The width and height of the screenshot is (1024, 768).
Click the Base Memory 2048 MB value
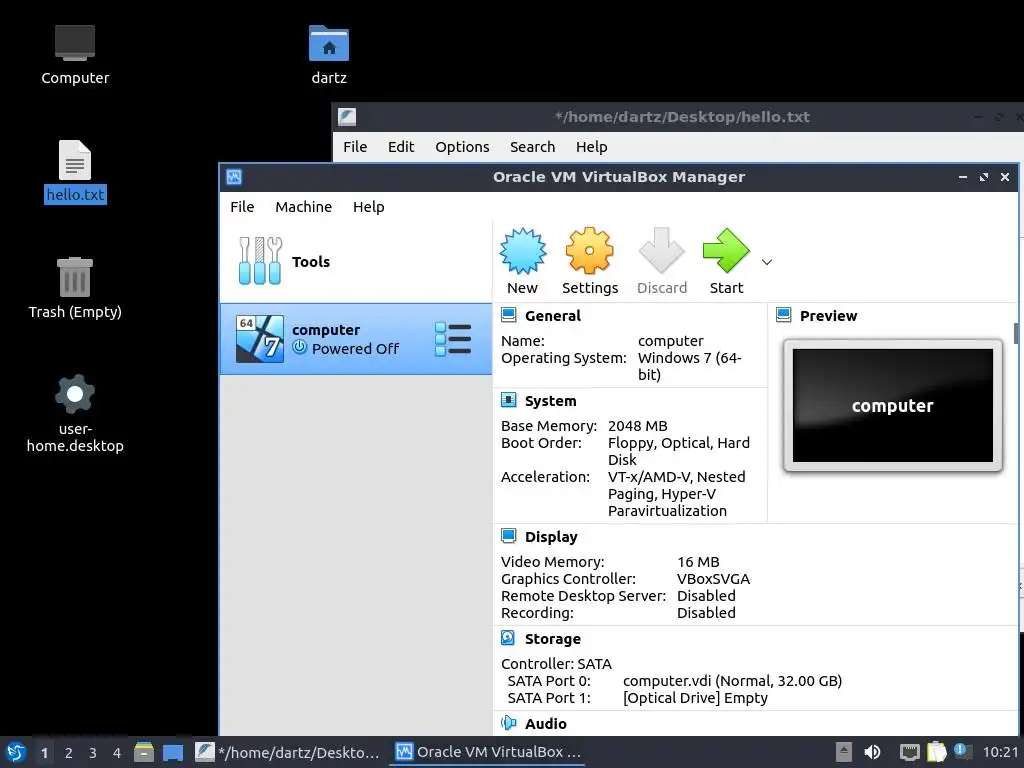[x=637, y=426]
